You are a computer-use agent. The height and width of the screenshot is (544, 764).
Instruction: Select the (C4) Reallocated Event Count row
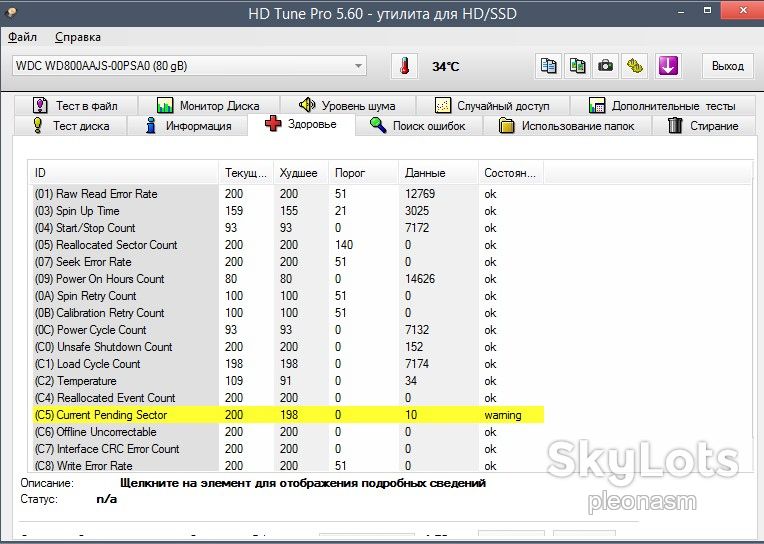[x=288, y=398]
